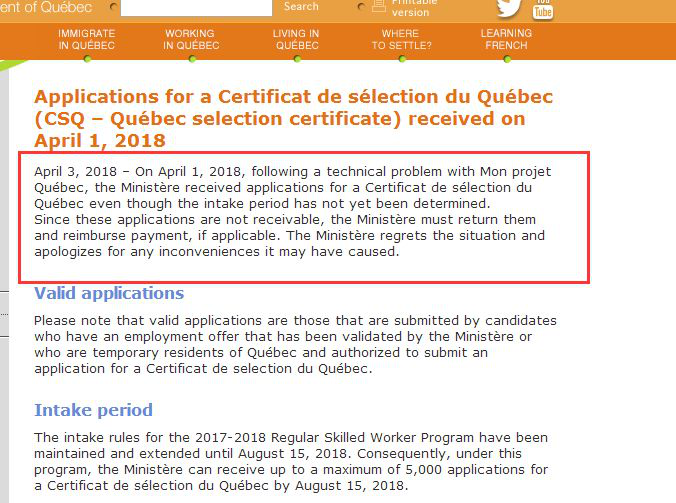This screenshot has width=676, height=503.
Task: Click the bullet before the printer icon
Action: coord(361,6)
